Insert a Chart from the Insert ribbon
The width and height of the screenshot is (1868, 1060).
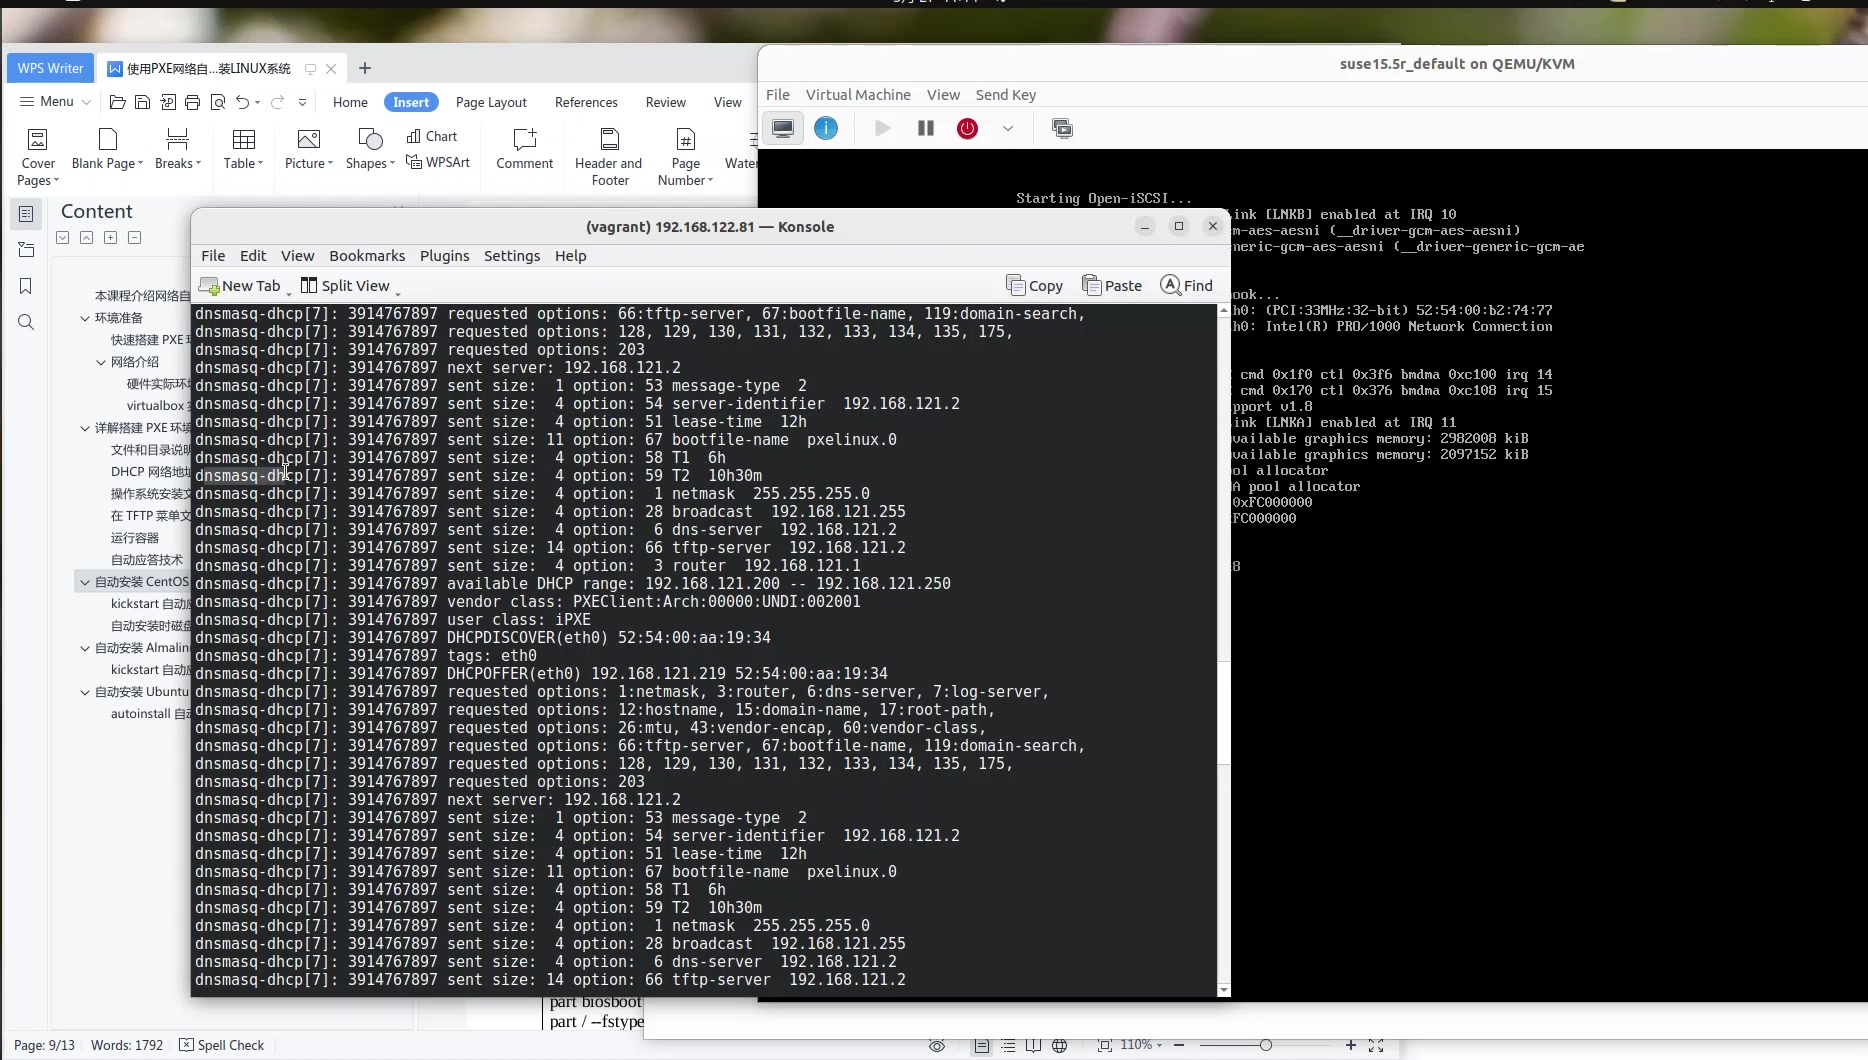point(432,136)
